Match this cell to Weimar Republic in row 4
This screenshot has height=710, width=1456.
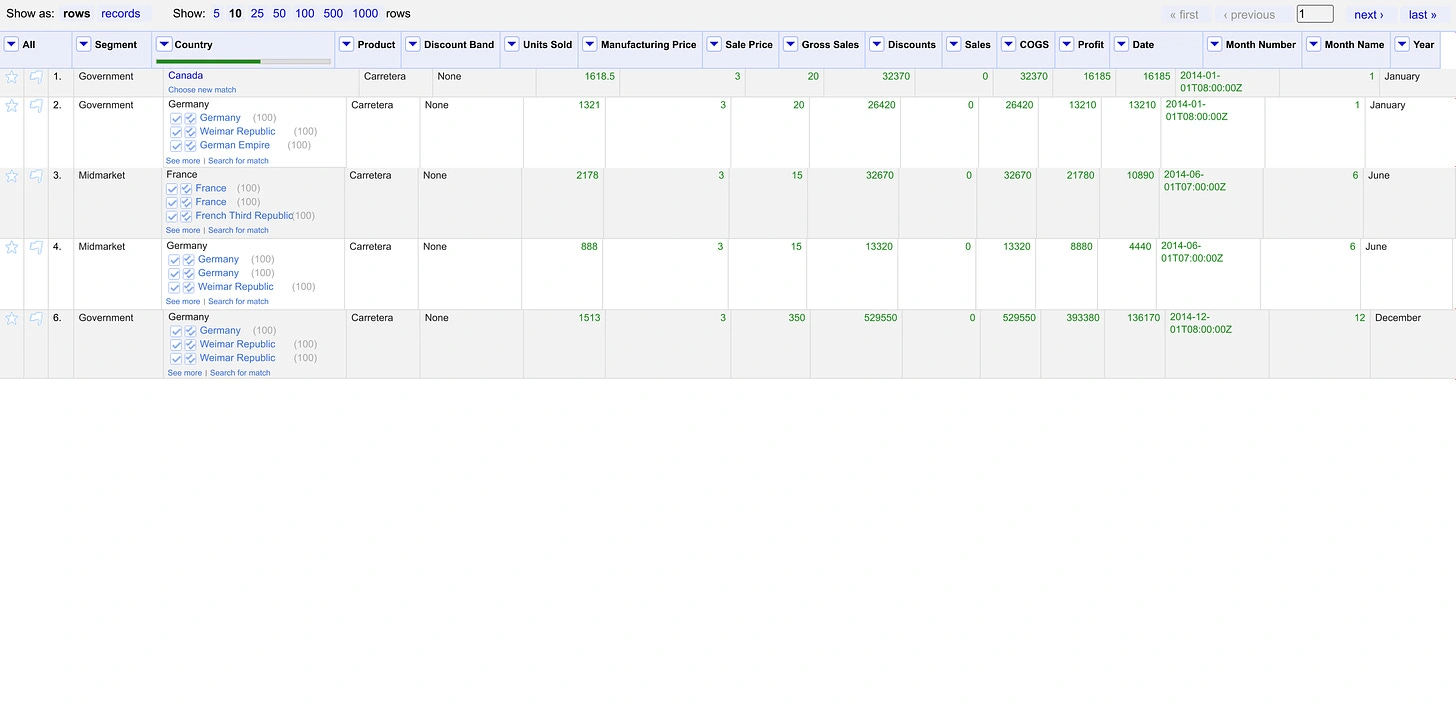[x=174, y=287]
